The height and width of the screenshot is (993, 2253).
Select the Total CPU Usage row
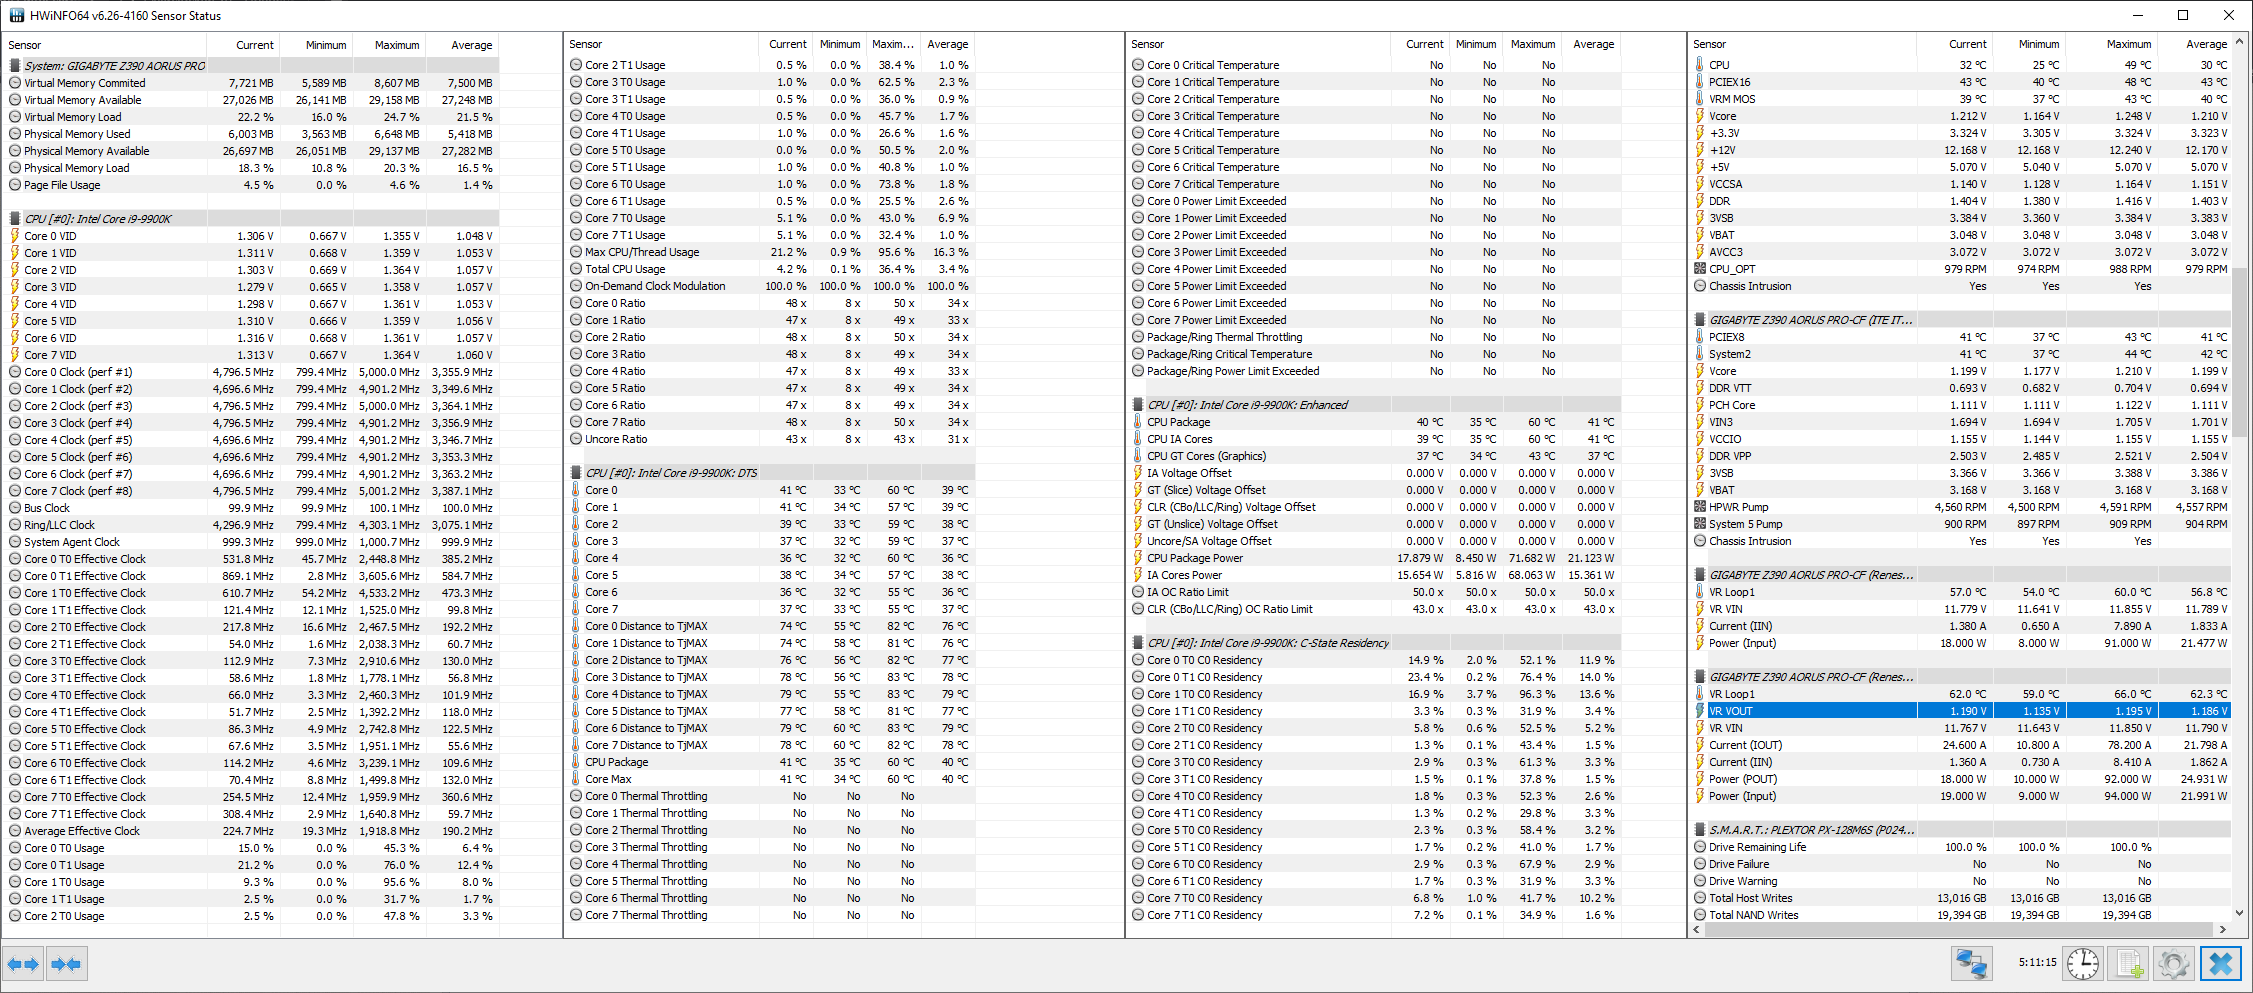(x=770, y=269)
